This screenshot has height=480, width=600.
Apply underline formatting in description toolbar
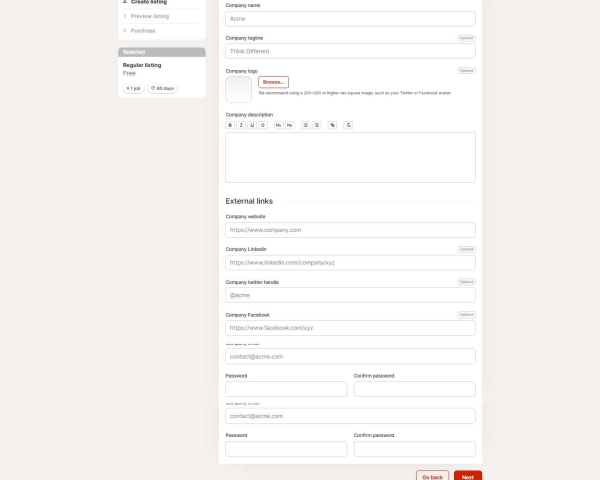coord(251,125)
